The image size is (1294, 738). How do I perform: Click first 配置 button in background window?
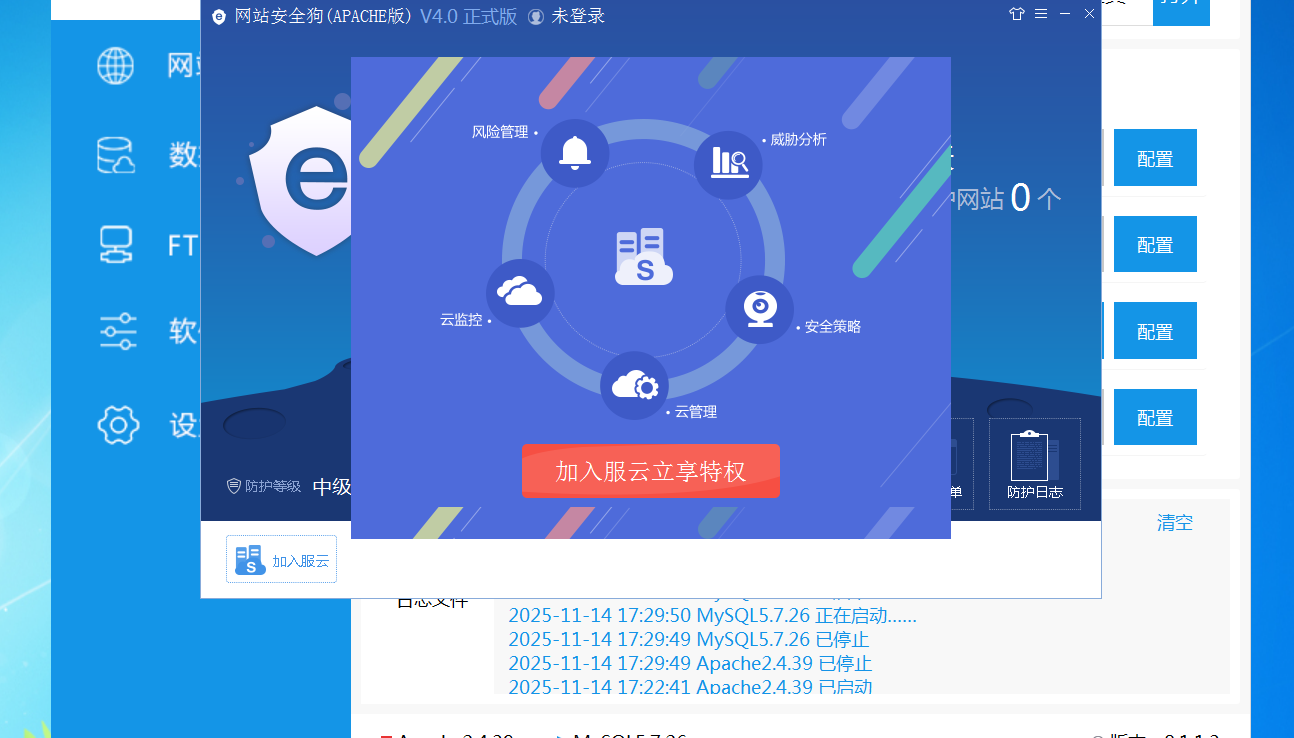[x=1155, y=158]
